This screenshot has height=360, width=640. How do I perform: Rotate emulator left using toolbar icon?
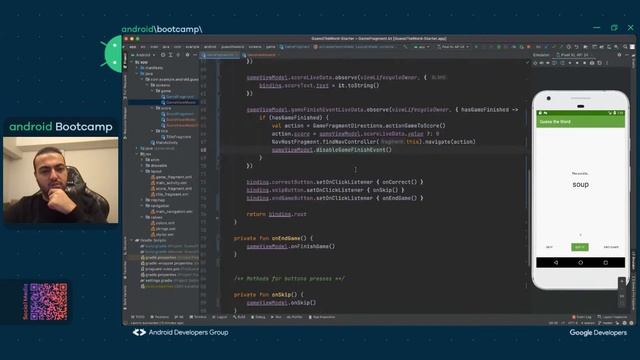tap(554, 63)
